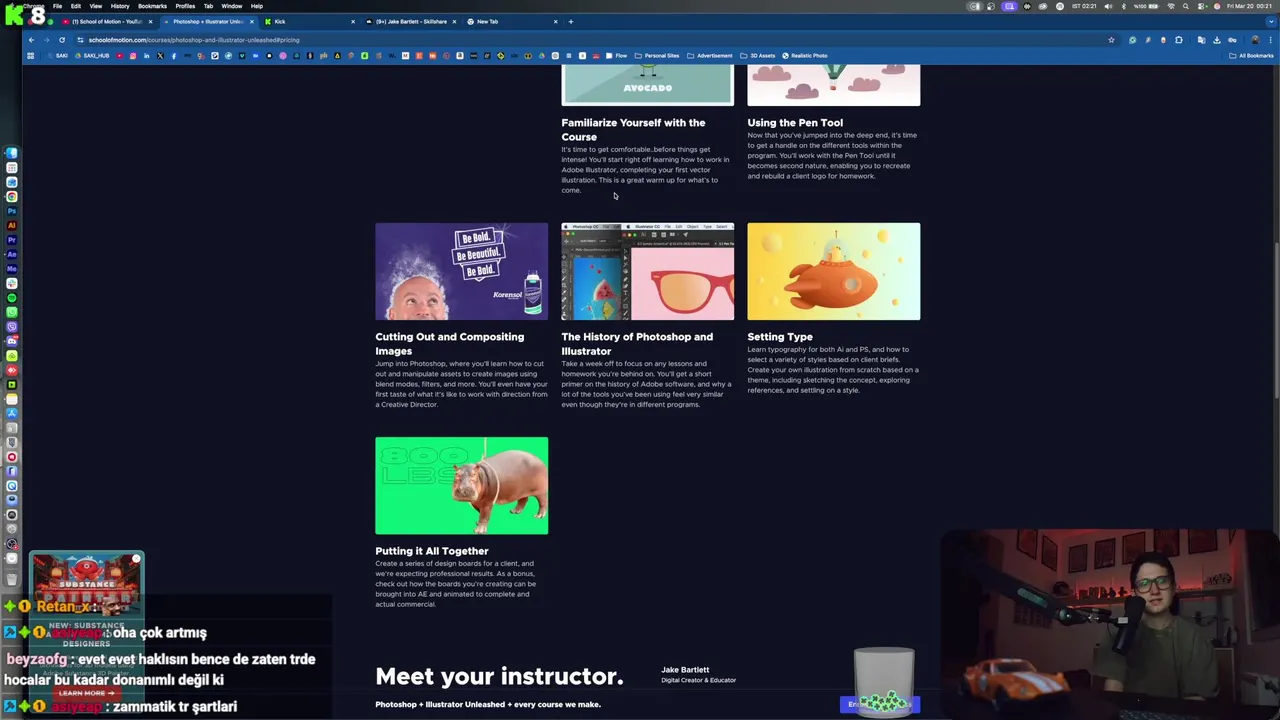Open the File menu
The width and height of the screenshot is (1280, 720).
point(57,6)
